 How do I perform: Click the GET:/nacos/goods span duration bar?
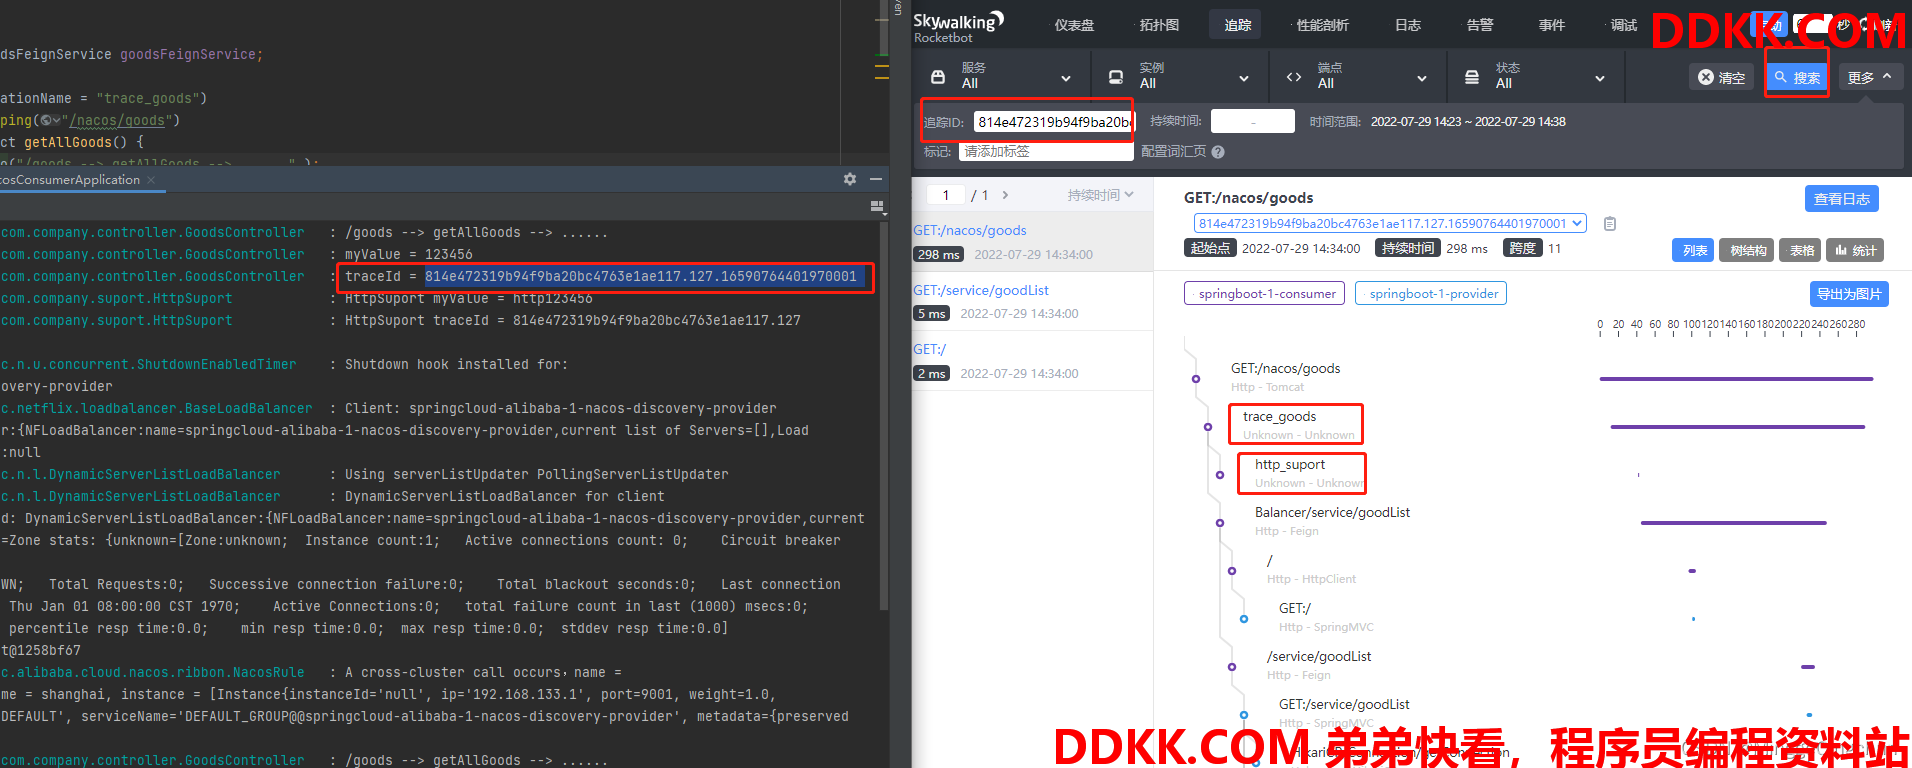[1736, 379]
